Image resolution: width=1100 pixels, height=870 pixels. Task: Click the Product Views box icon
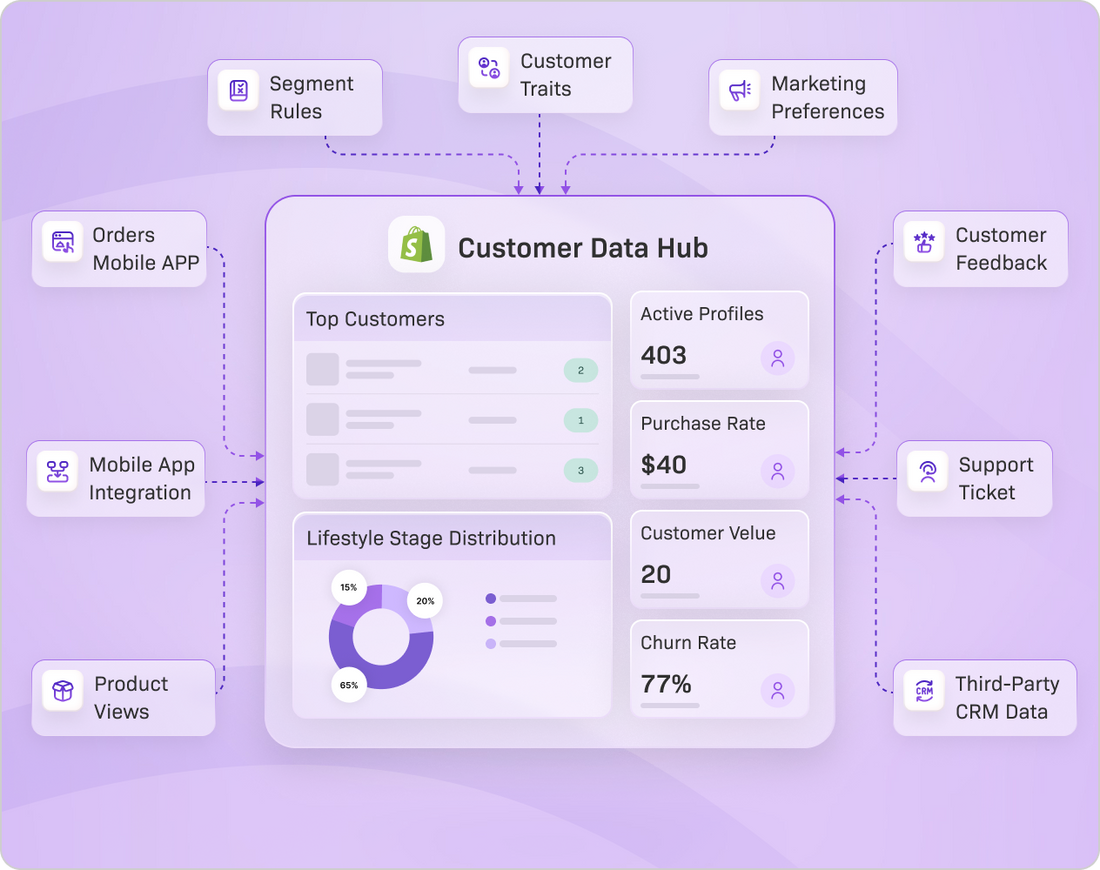pos(62,691)
